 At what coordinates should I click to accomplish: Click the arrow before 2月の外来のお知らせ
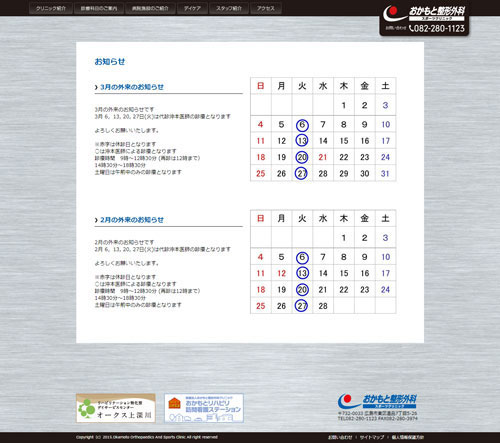coord(96,220)
